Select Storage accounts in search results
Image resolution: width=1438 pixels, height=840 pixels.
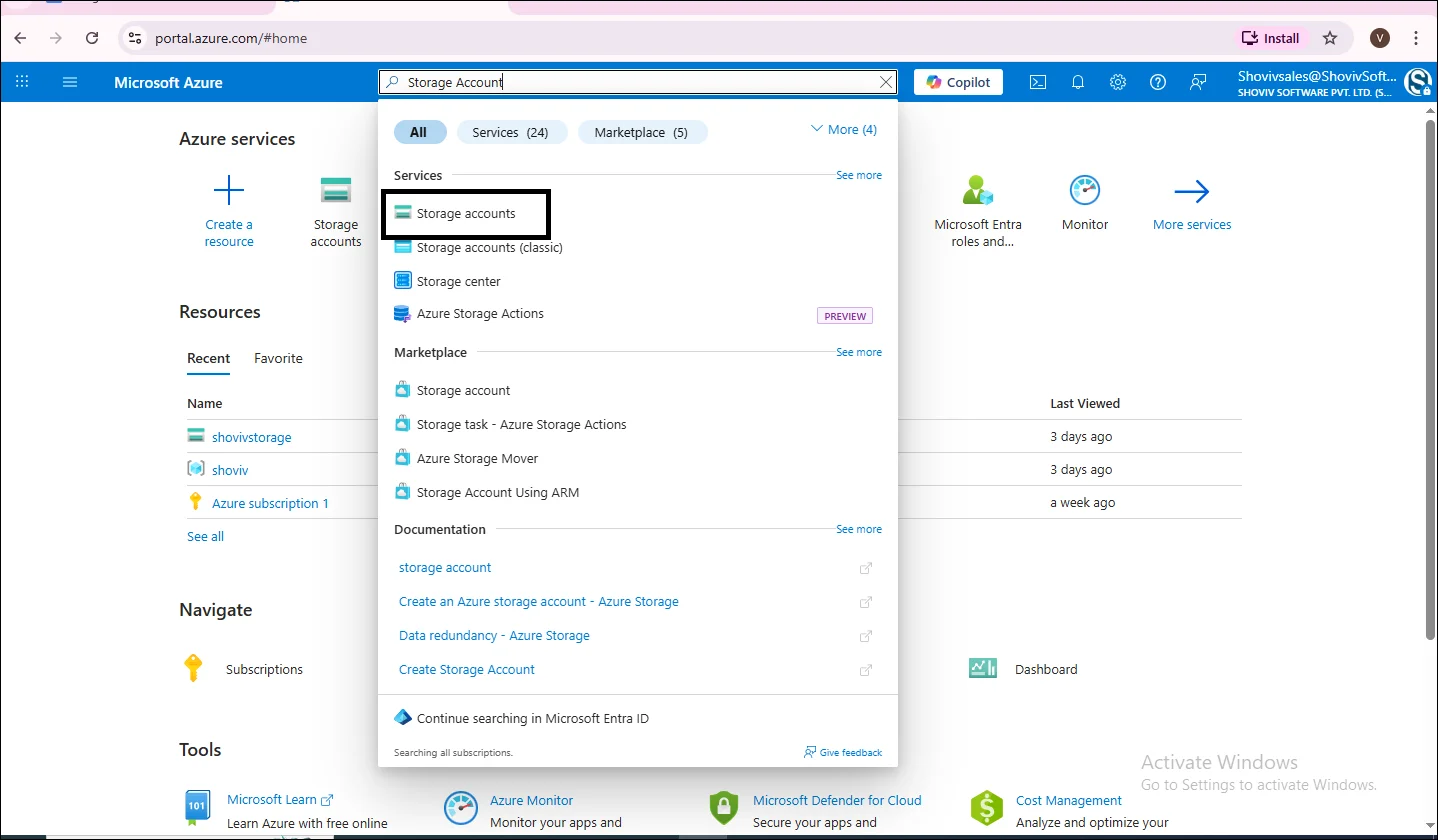click(466, 214)
